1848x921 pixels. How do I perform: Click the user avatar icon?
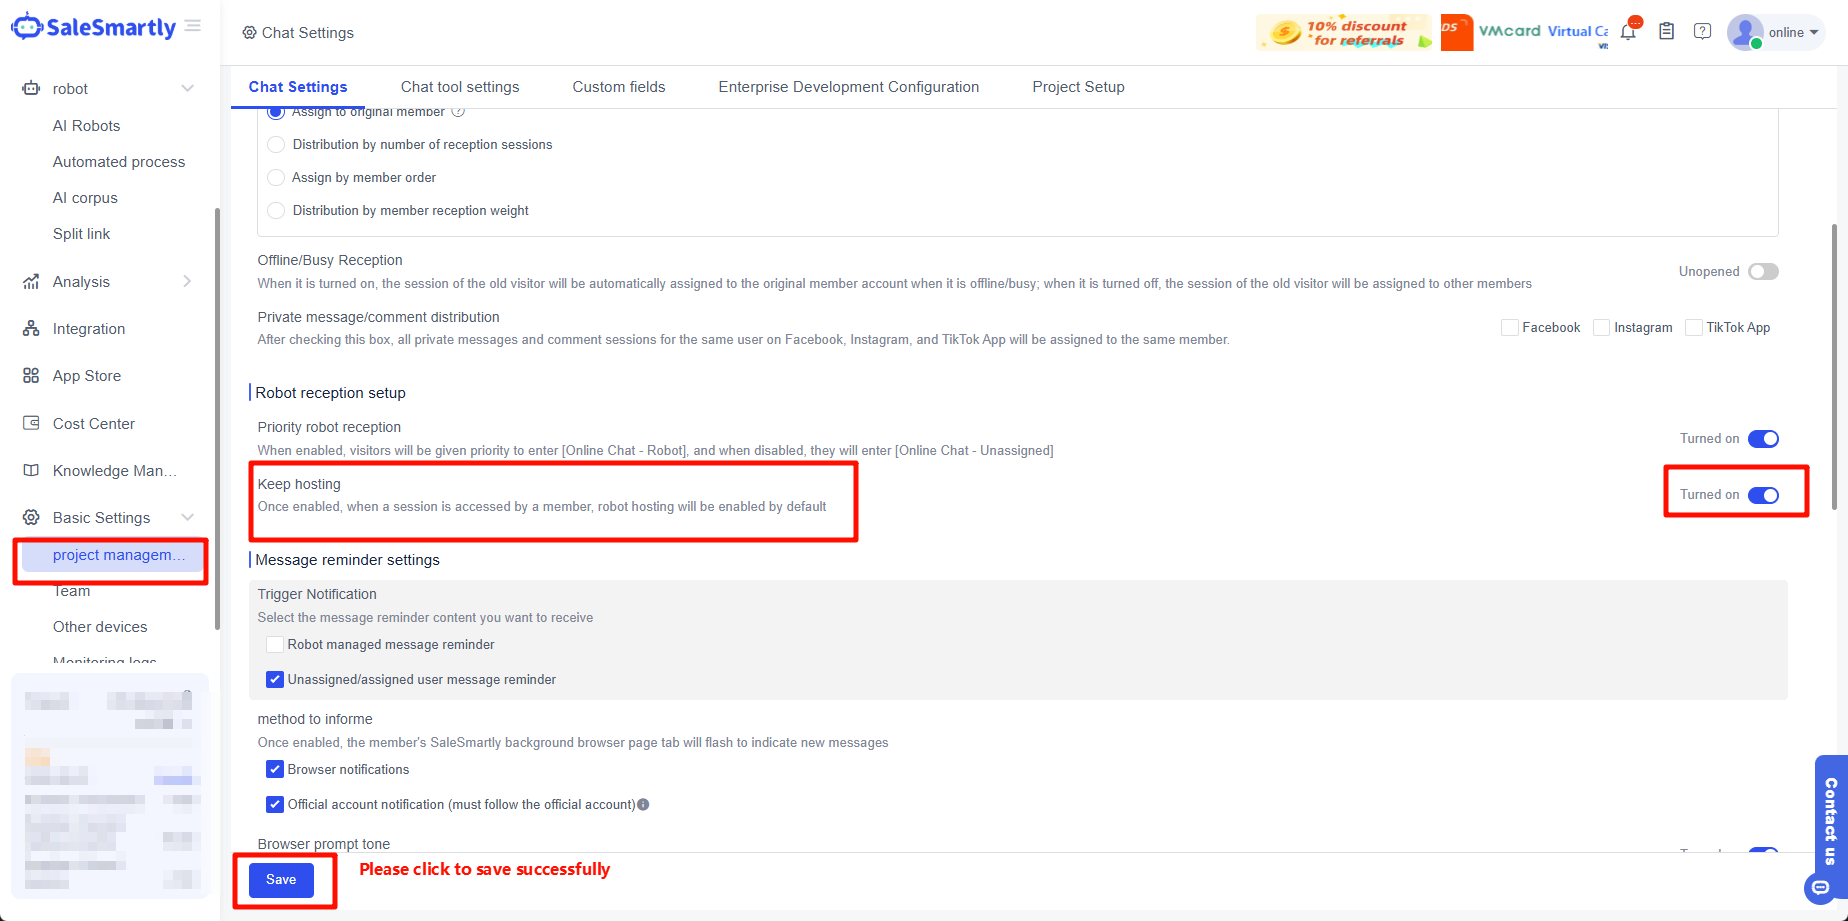1745,32
